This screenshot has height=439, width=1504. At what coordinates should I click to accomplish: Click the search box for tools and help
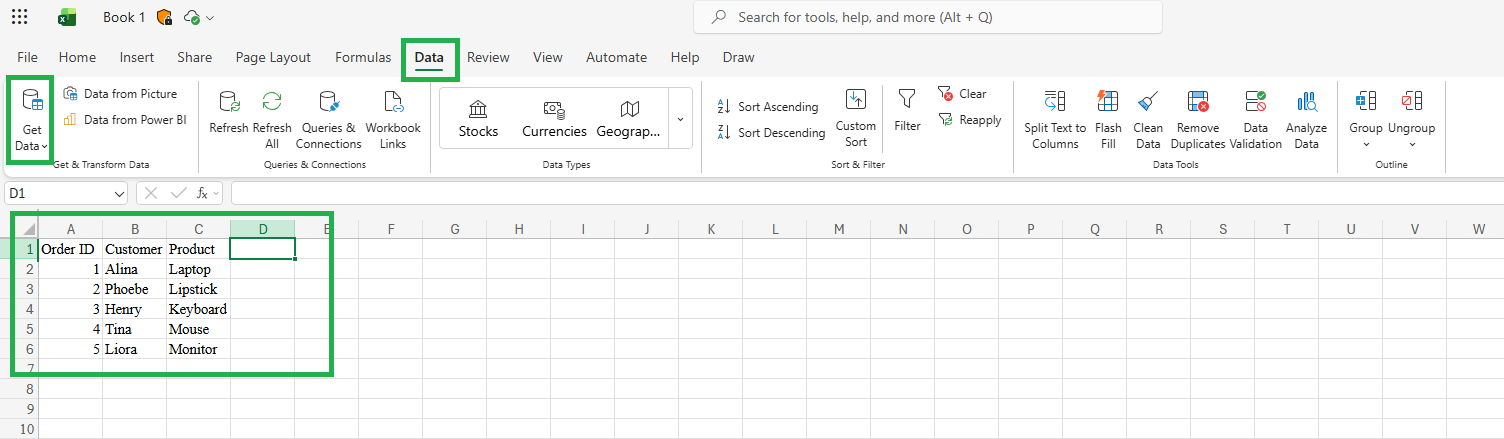(x=928, y=17)
